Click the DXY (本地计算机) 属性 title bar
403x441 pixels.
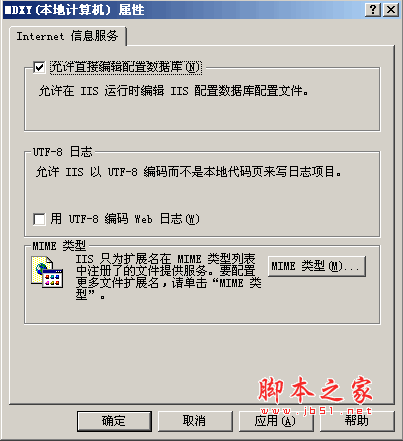(x=200, y=10)
